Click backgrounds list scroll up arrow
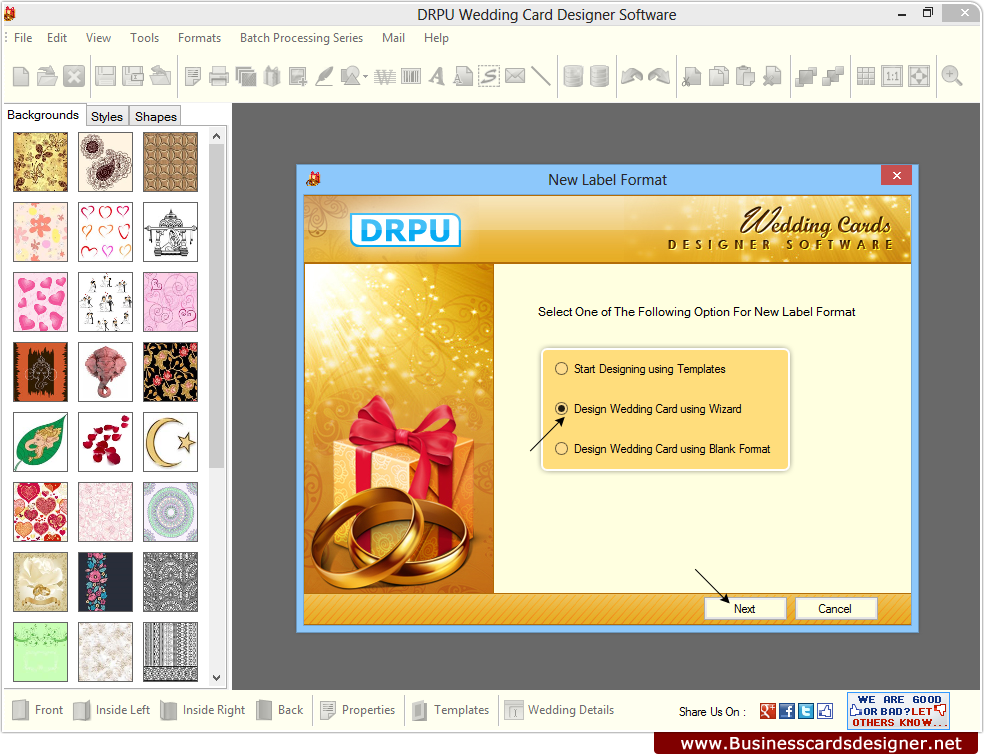This screenshot has width=984, height=754. (x=217, y=136)
